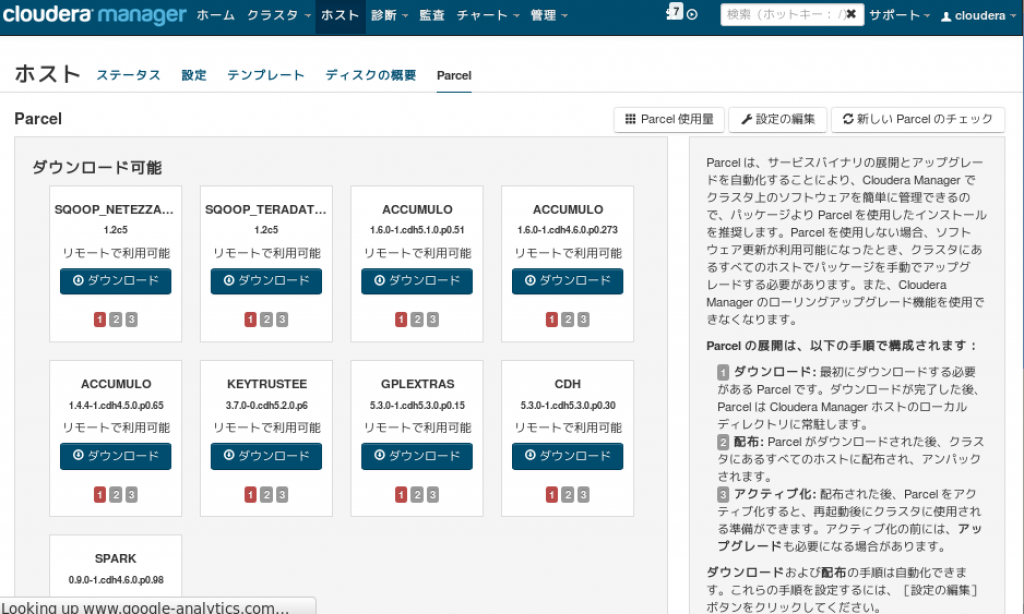Expand the 診断 dropdown menu
The image size is (1024, 614).
point(389,15)
